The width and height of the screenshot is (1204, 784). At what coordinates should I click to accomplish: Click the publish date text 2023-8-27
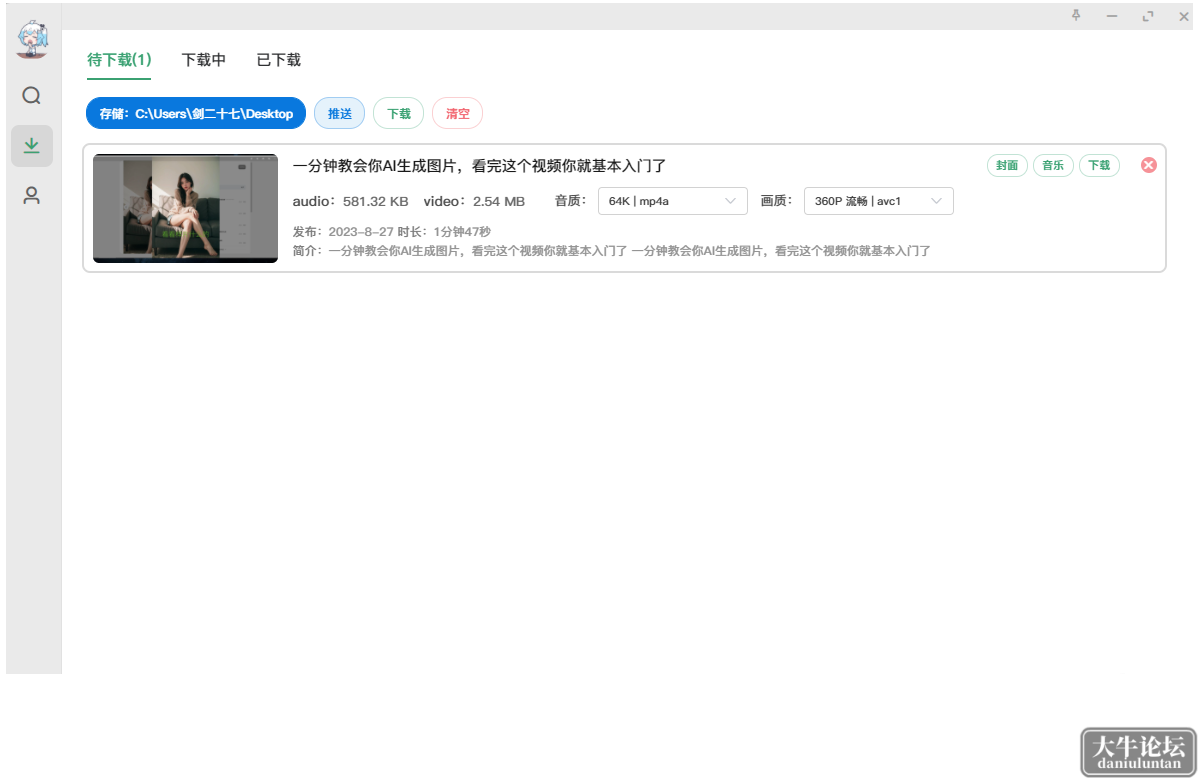361,232
